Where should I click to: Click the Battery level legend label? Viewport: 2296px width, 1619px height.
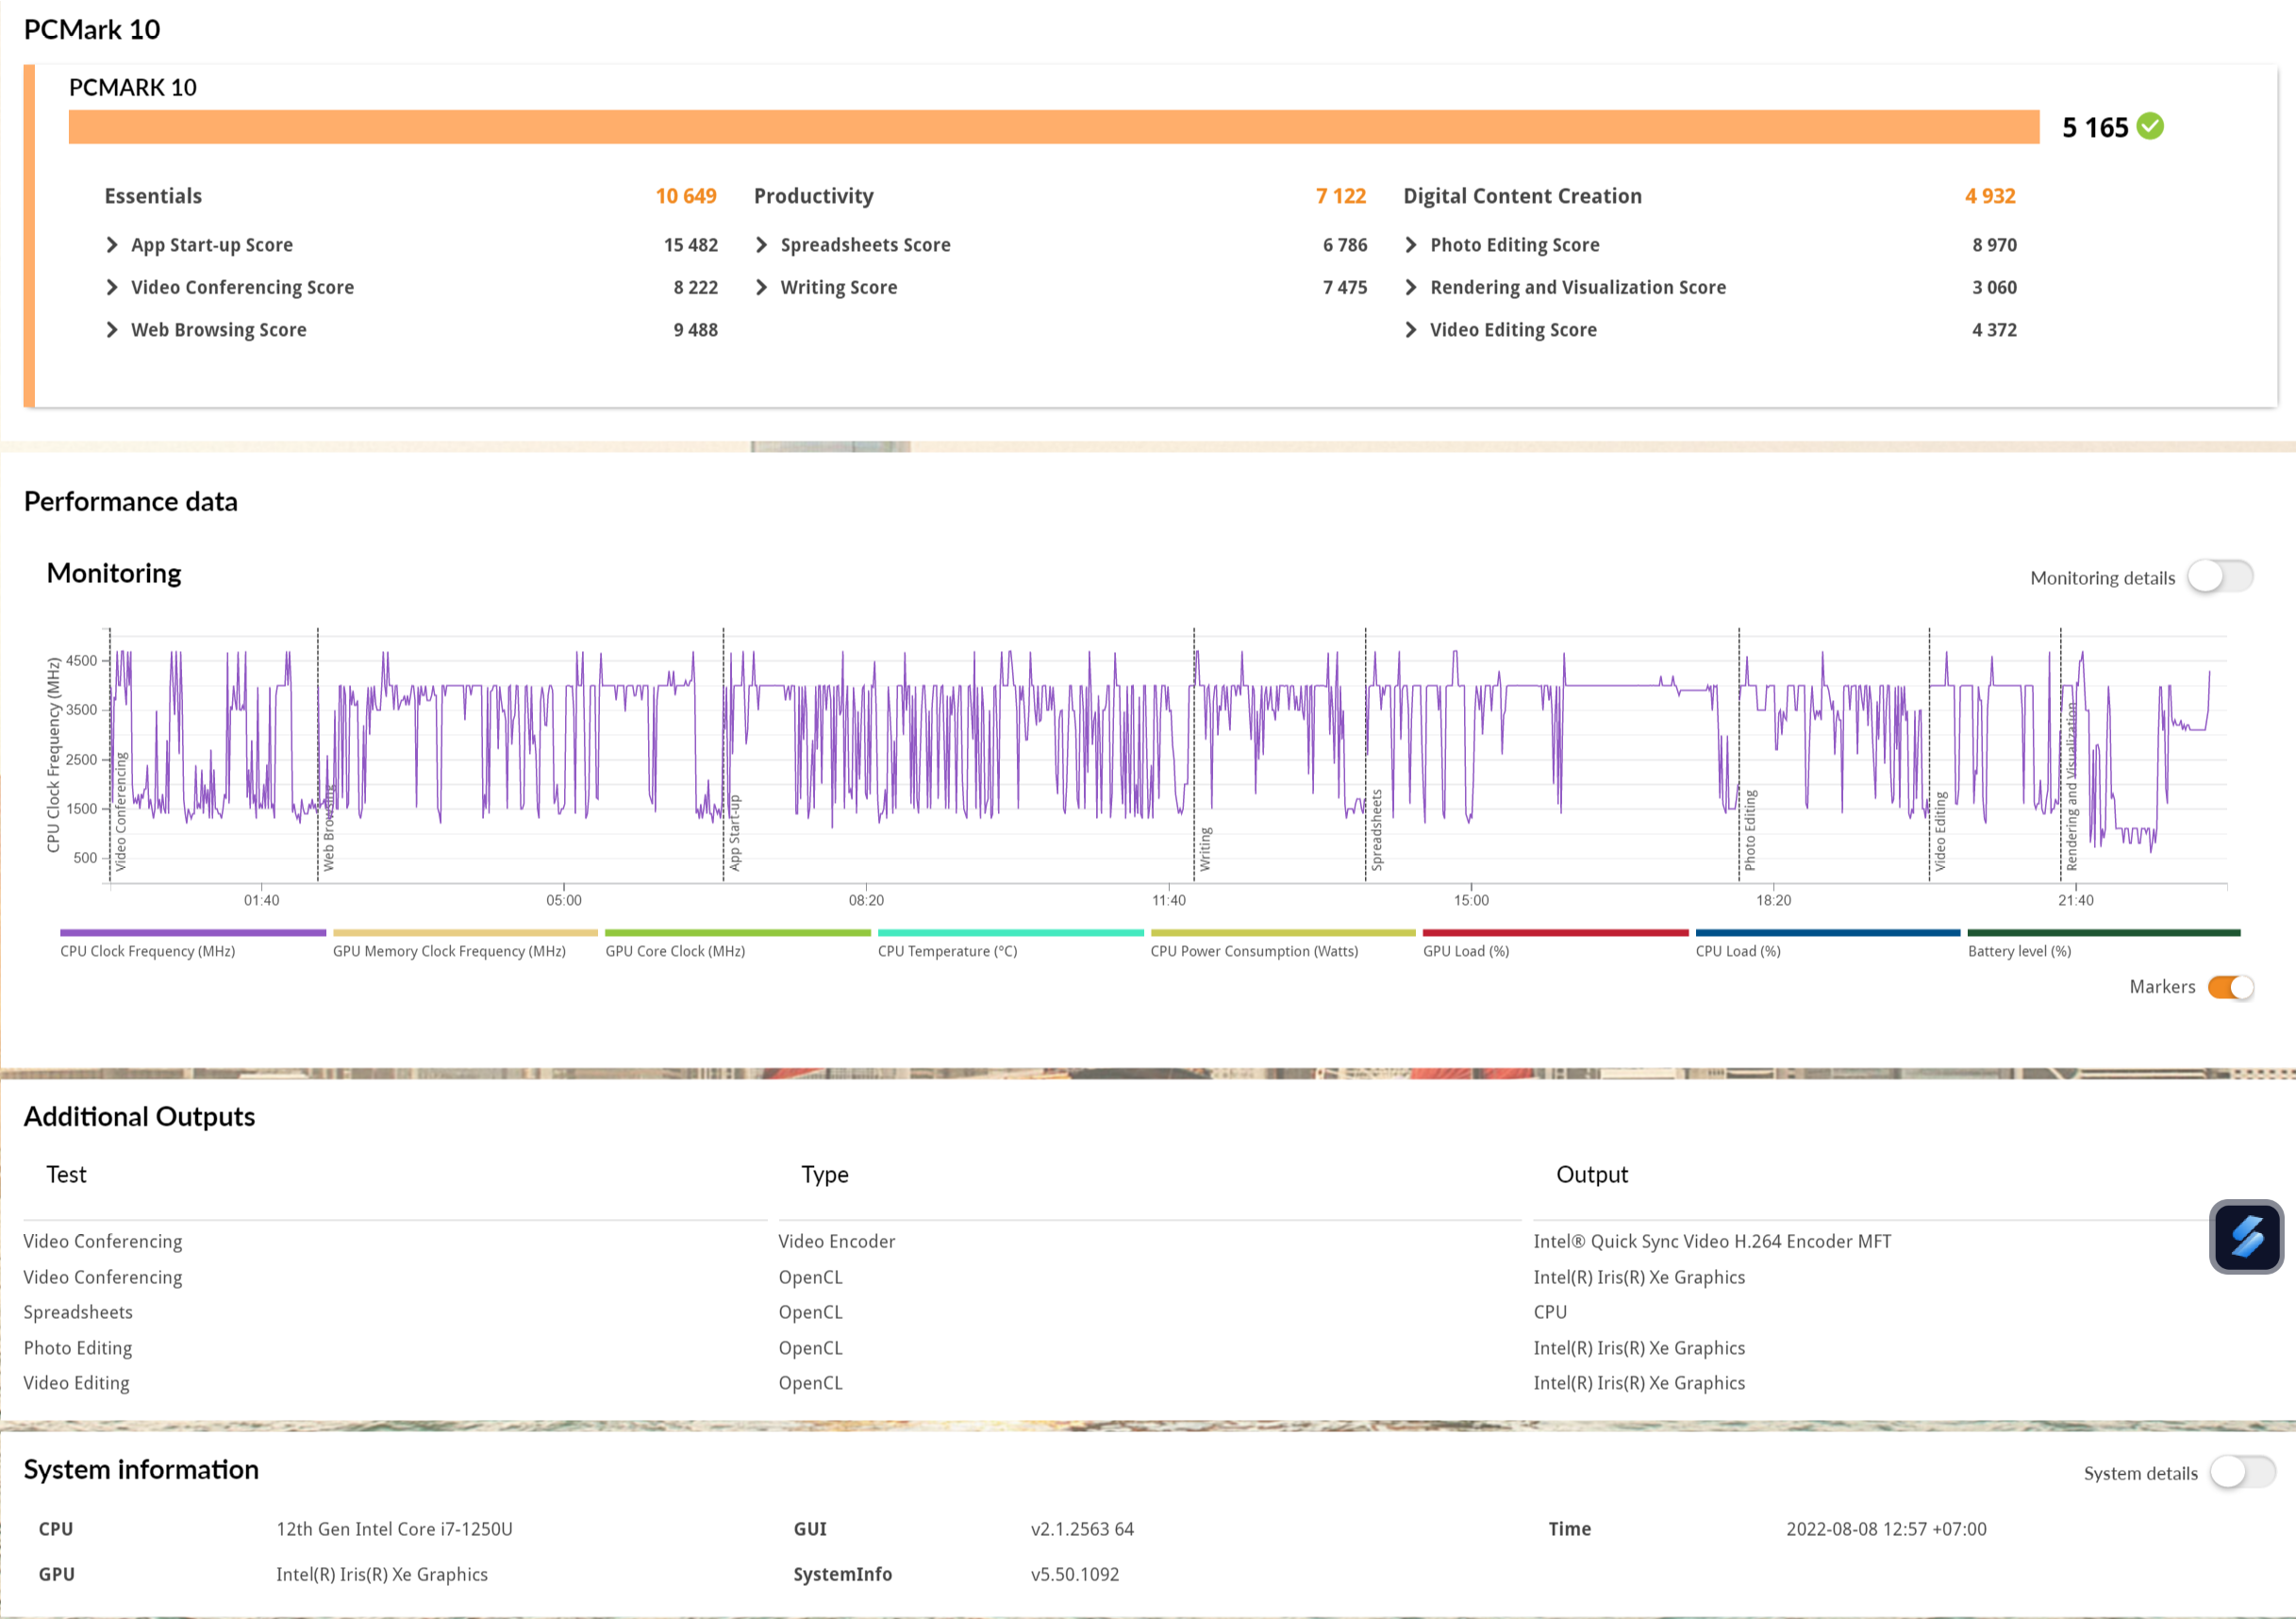(x=2019, y=951)
